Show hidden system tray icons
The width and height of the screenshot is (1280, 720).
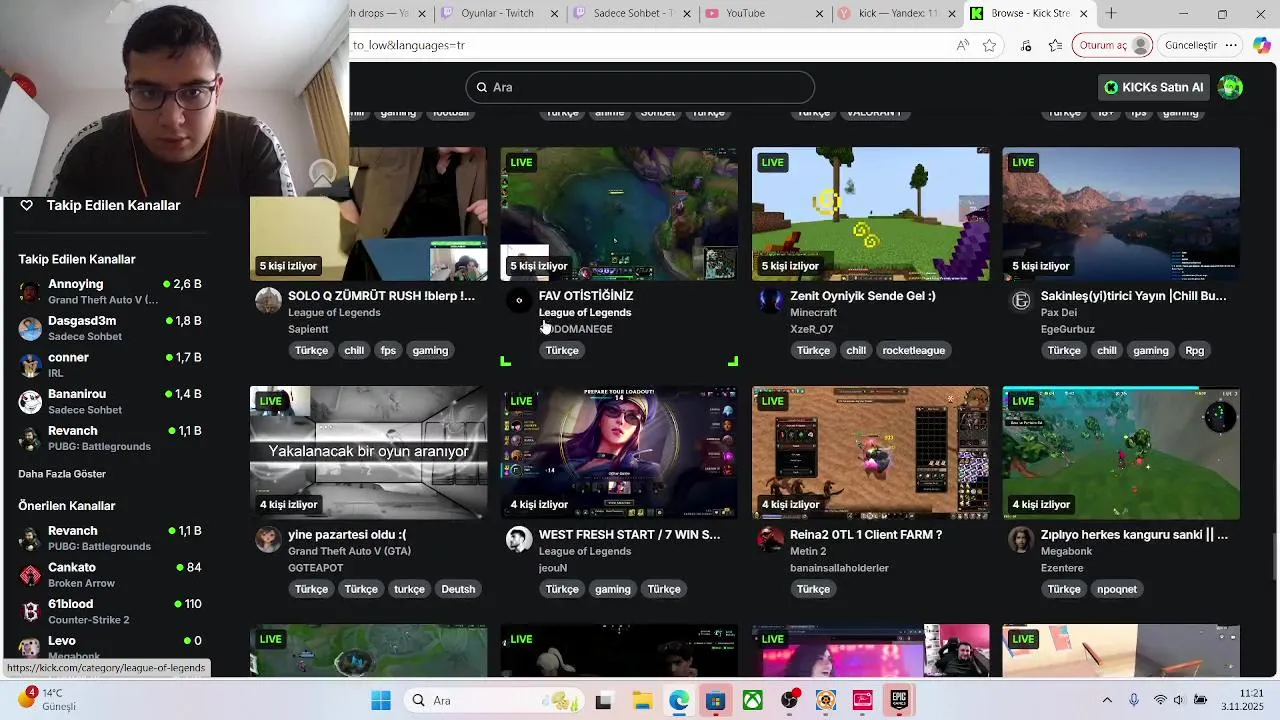[1107, 700]
